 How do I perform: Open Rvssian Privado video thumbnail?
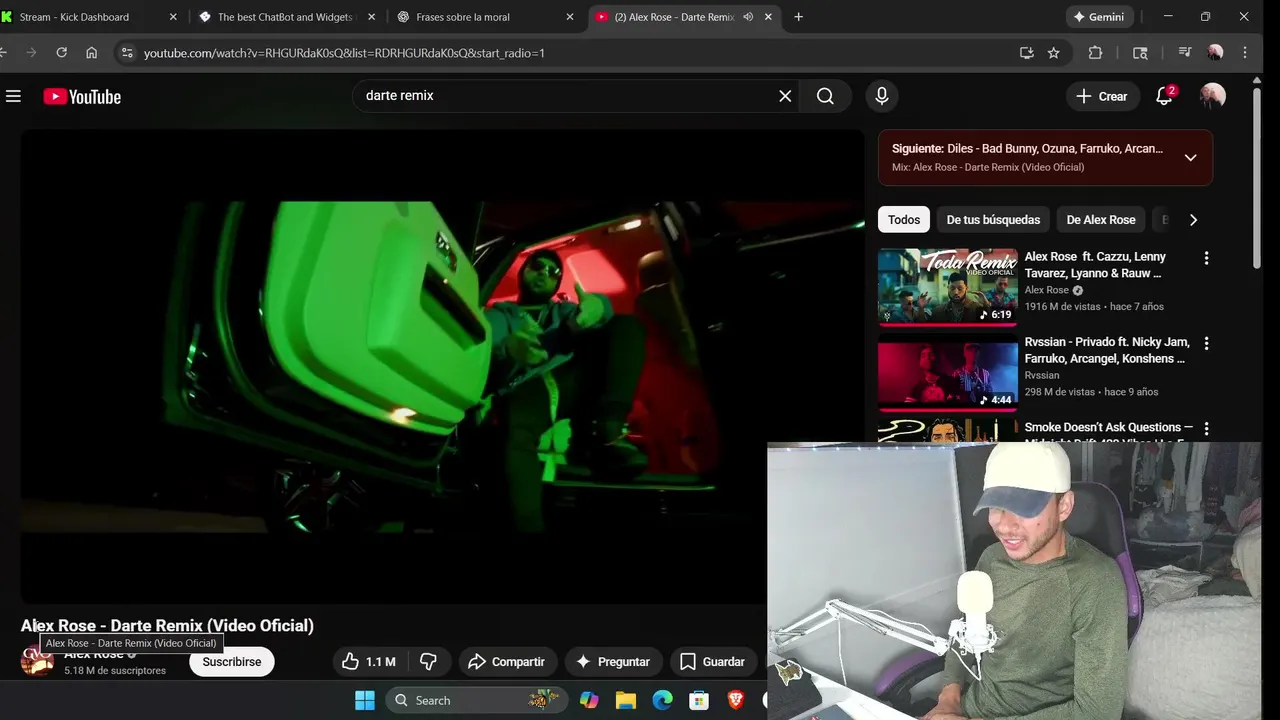coord(947,373)
